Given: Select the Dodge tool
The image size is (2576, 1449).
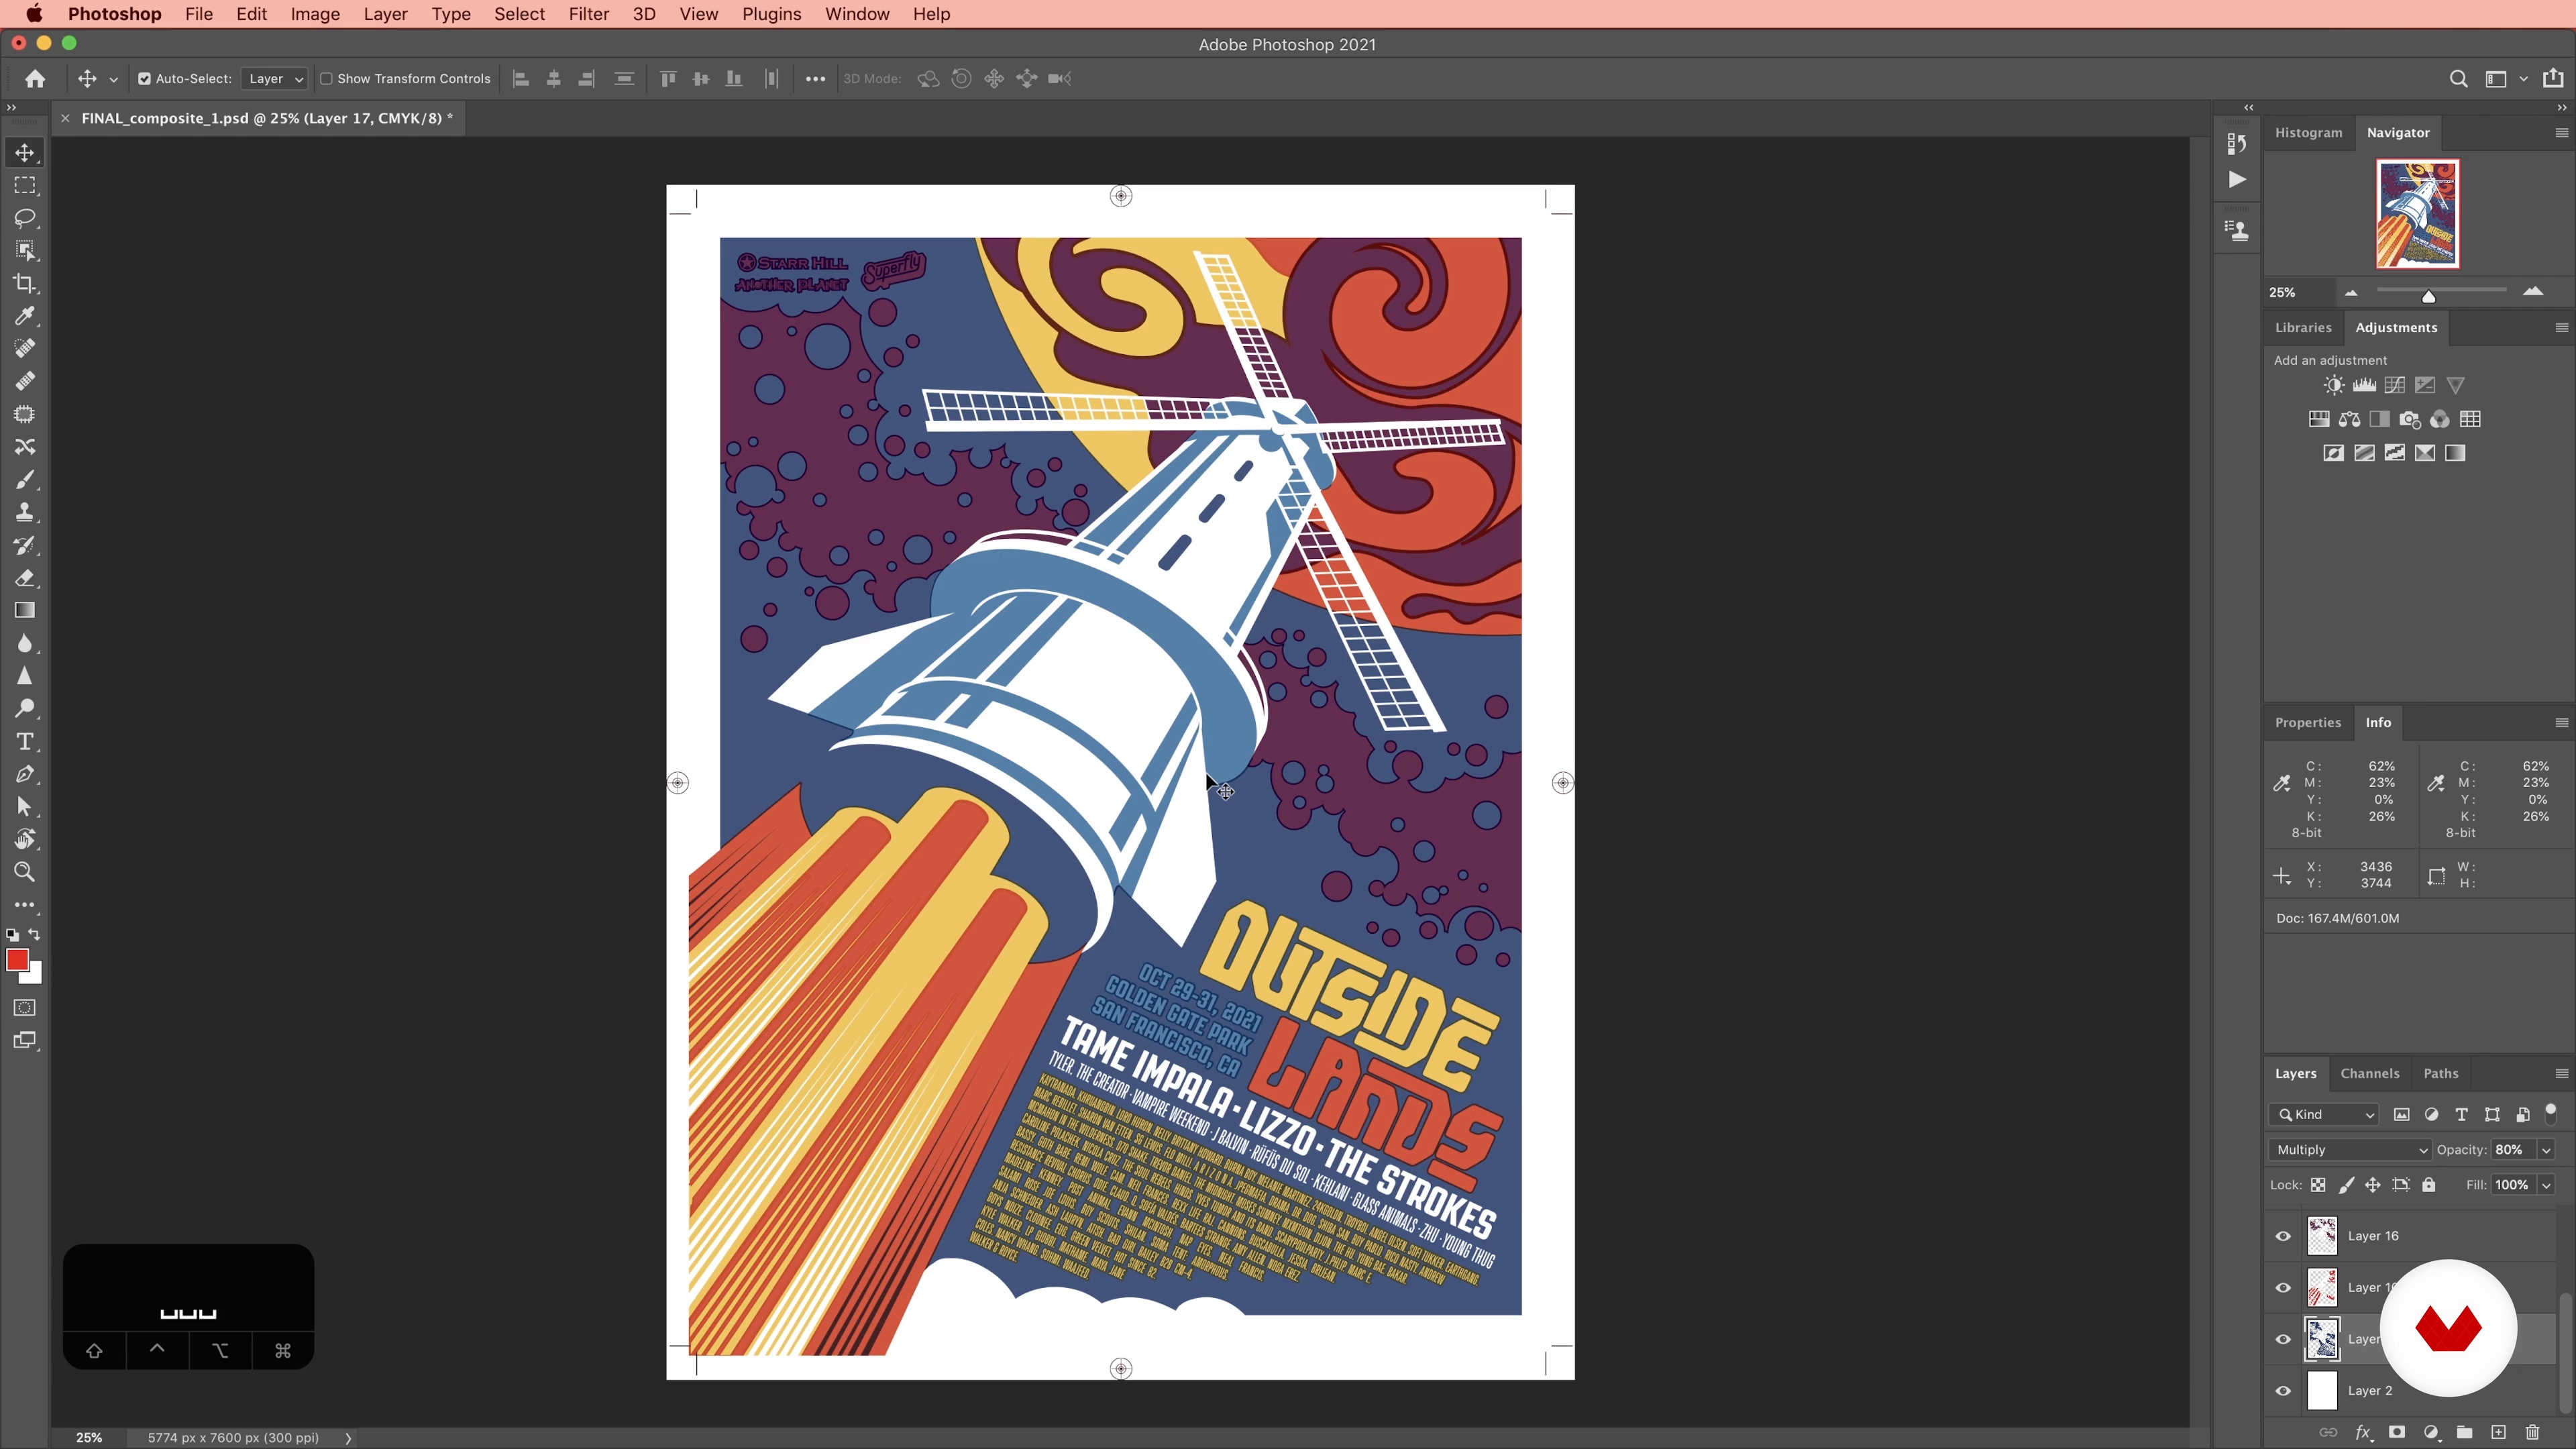Looking at the screenshot, I should click(x=25, y=708).
